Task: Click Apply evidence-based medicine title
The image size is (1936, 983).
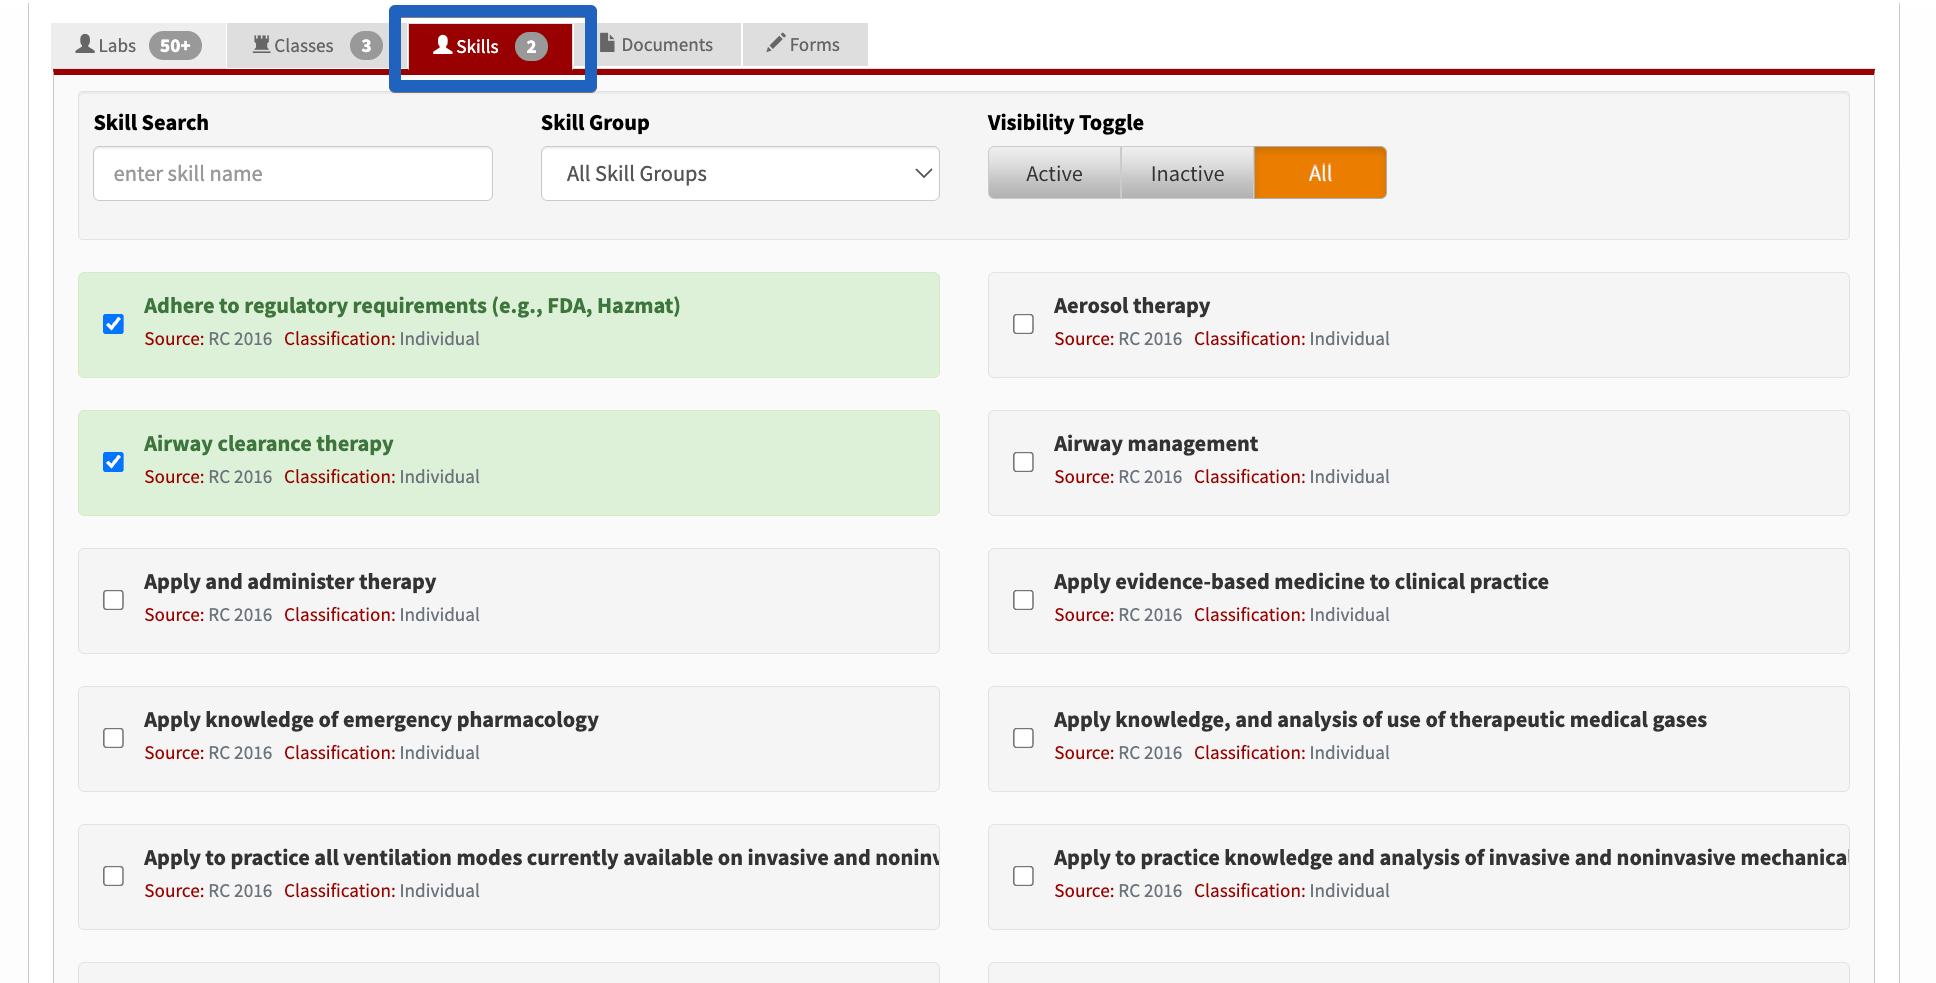Action: [x=1301, y=582]
